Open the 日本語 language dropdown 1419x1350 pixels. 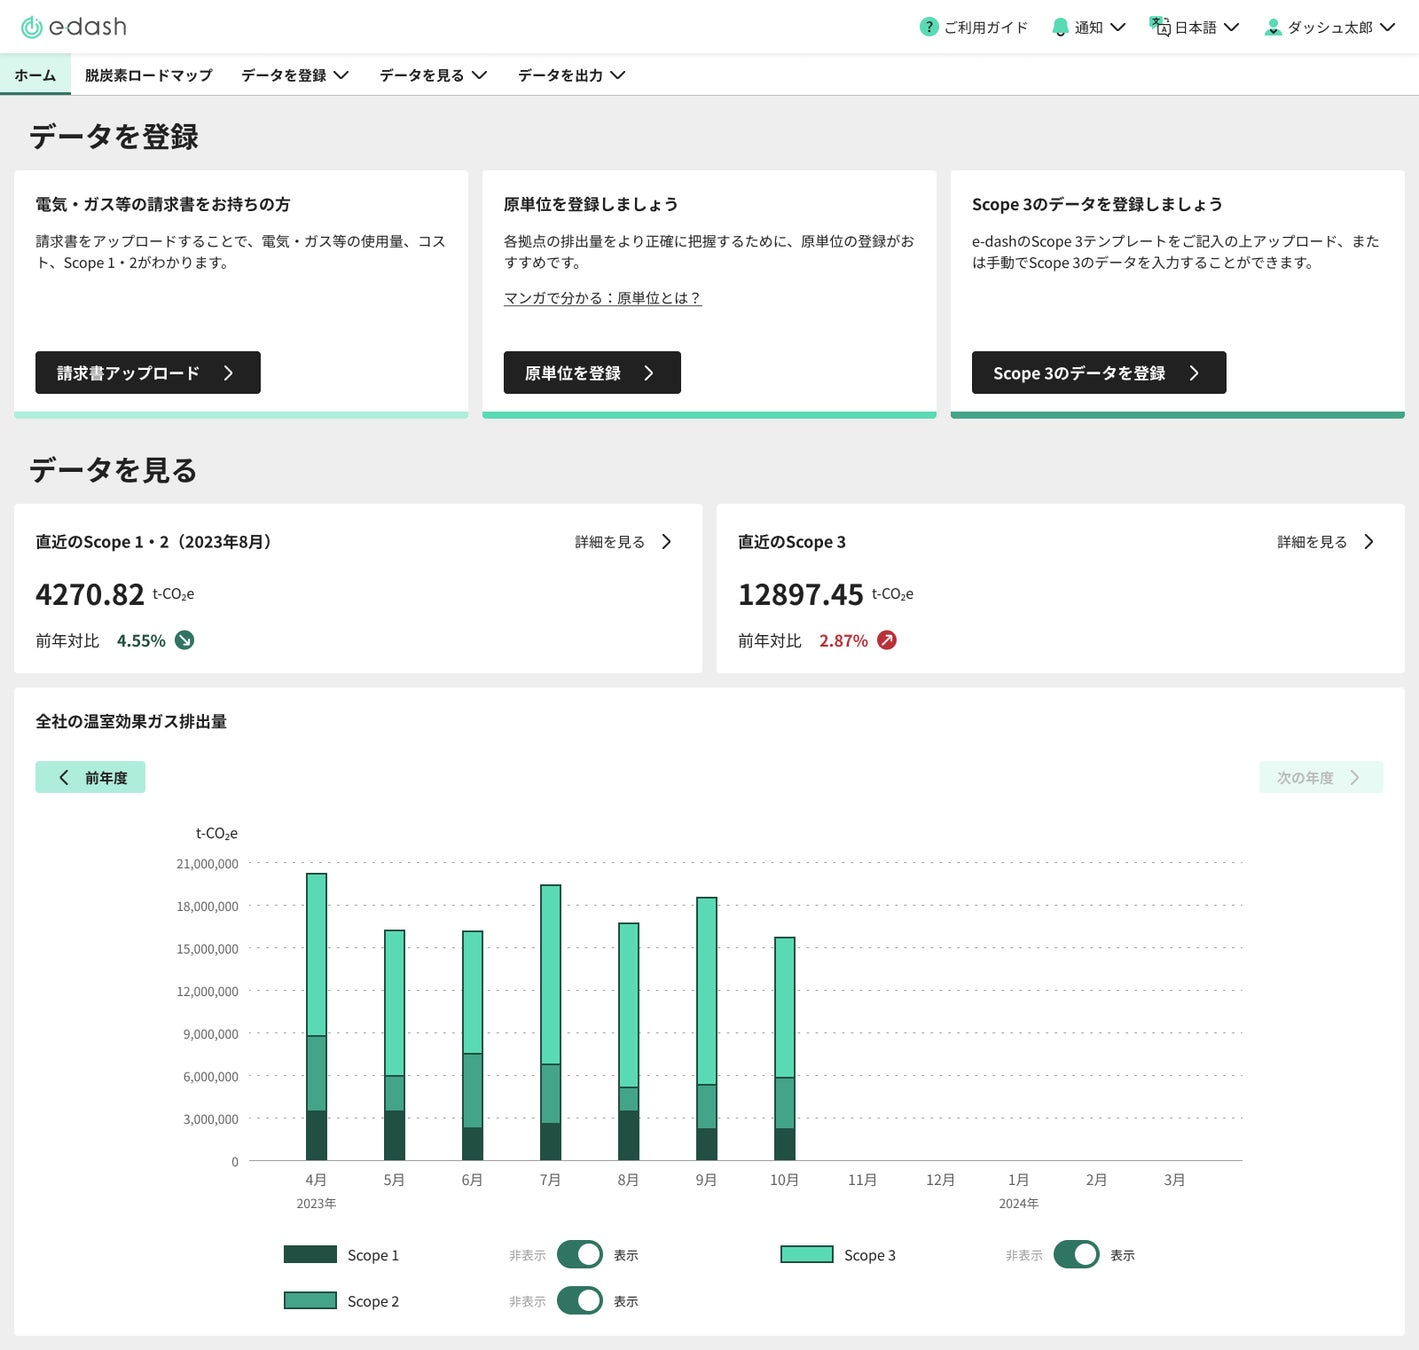point(1195,27)
